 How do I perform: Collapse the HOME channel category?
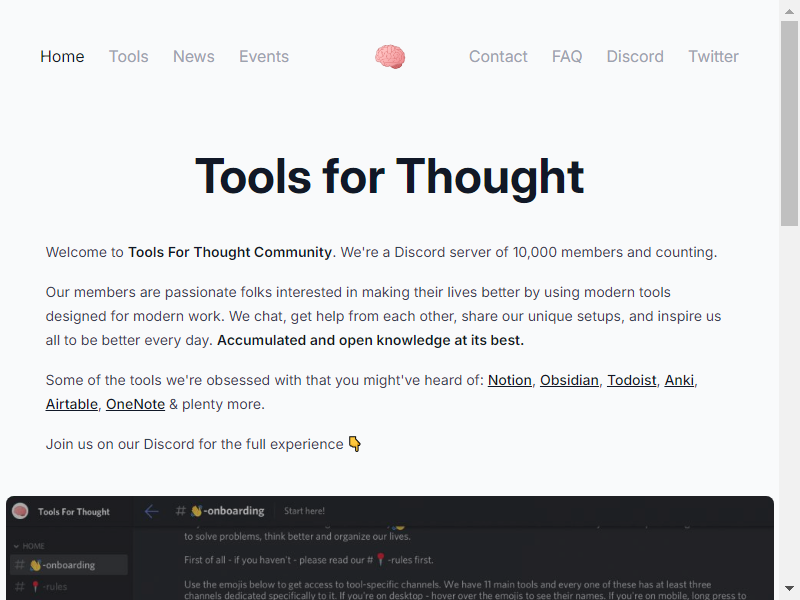(29, 546)
